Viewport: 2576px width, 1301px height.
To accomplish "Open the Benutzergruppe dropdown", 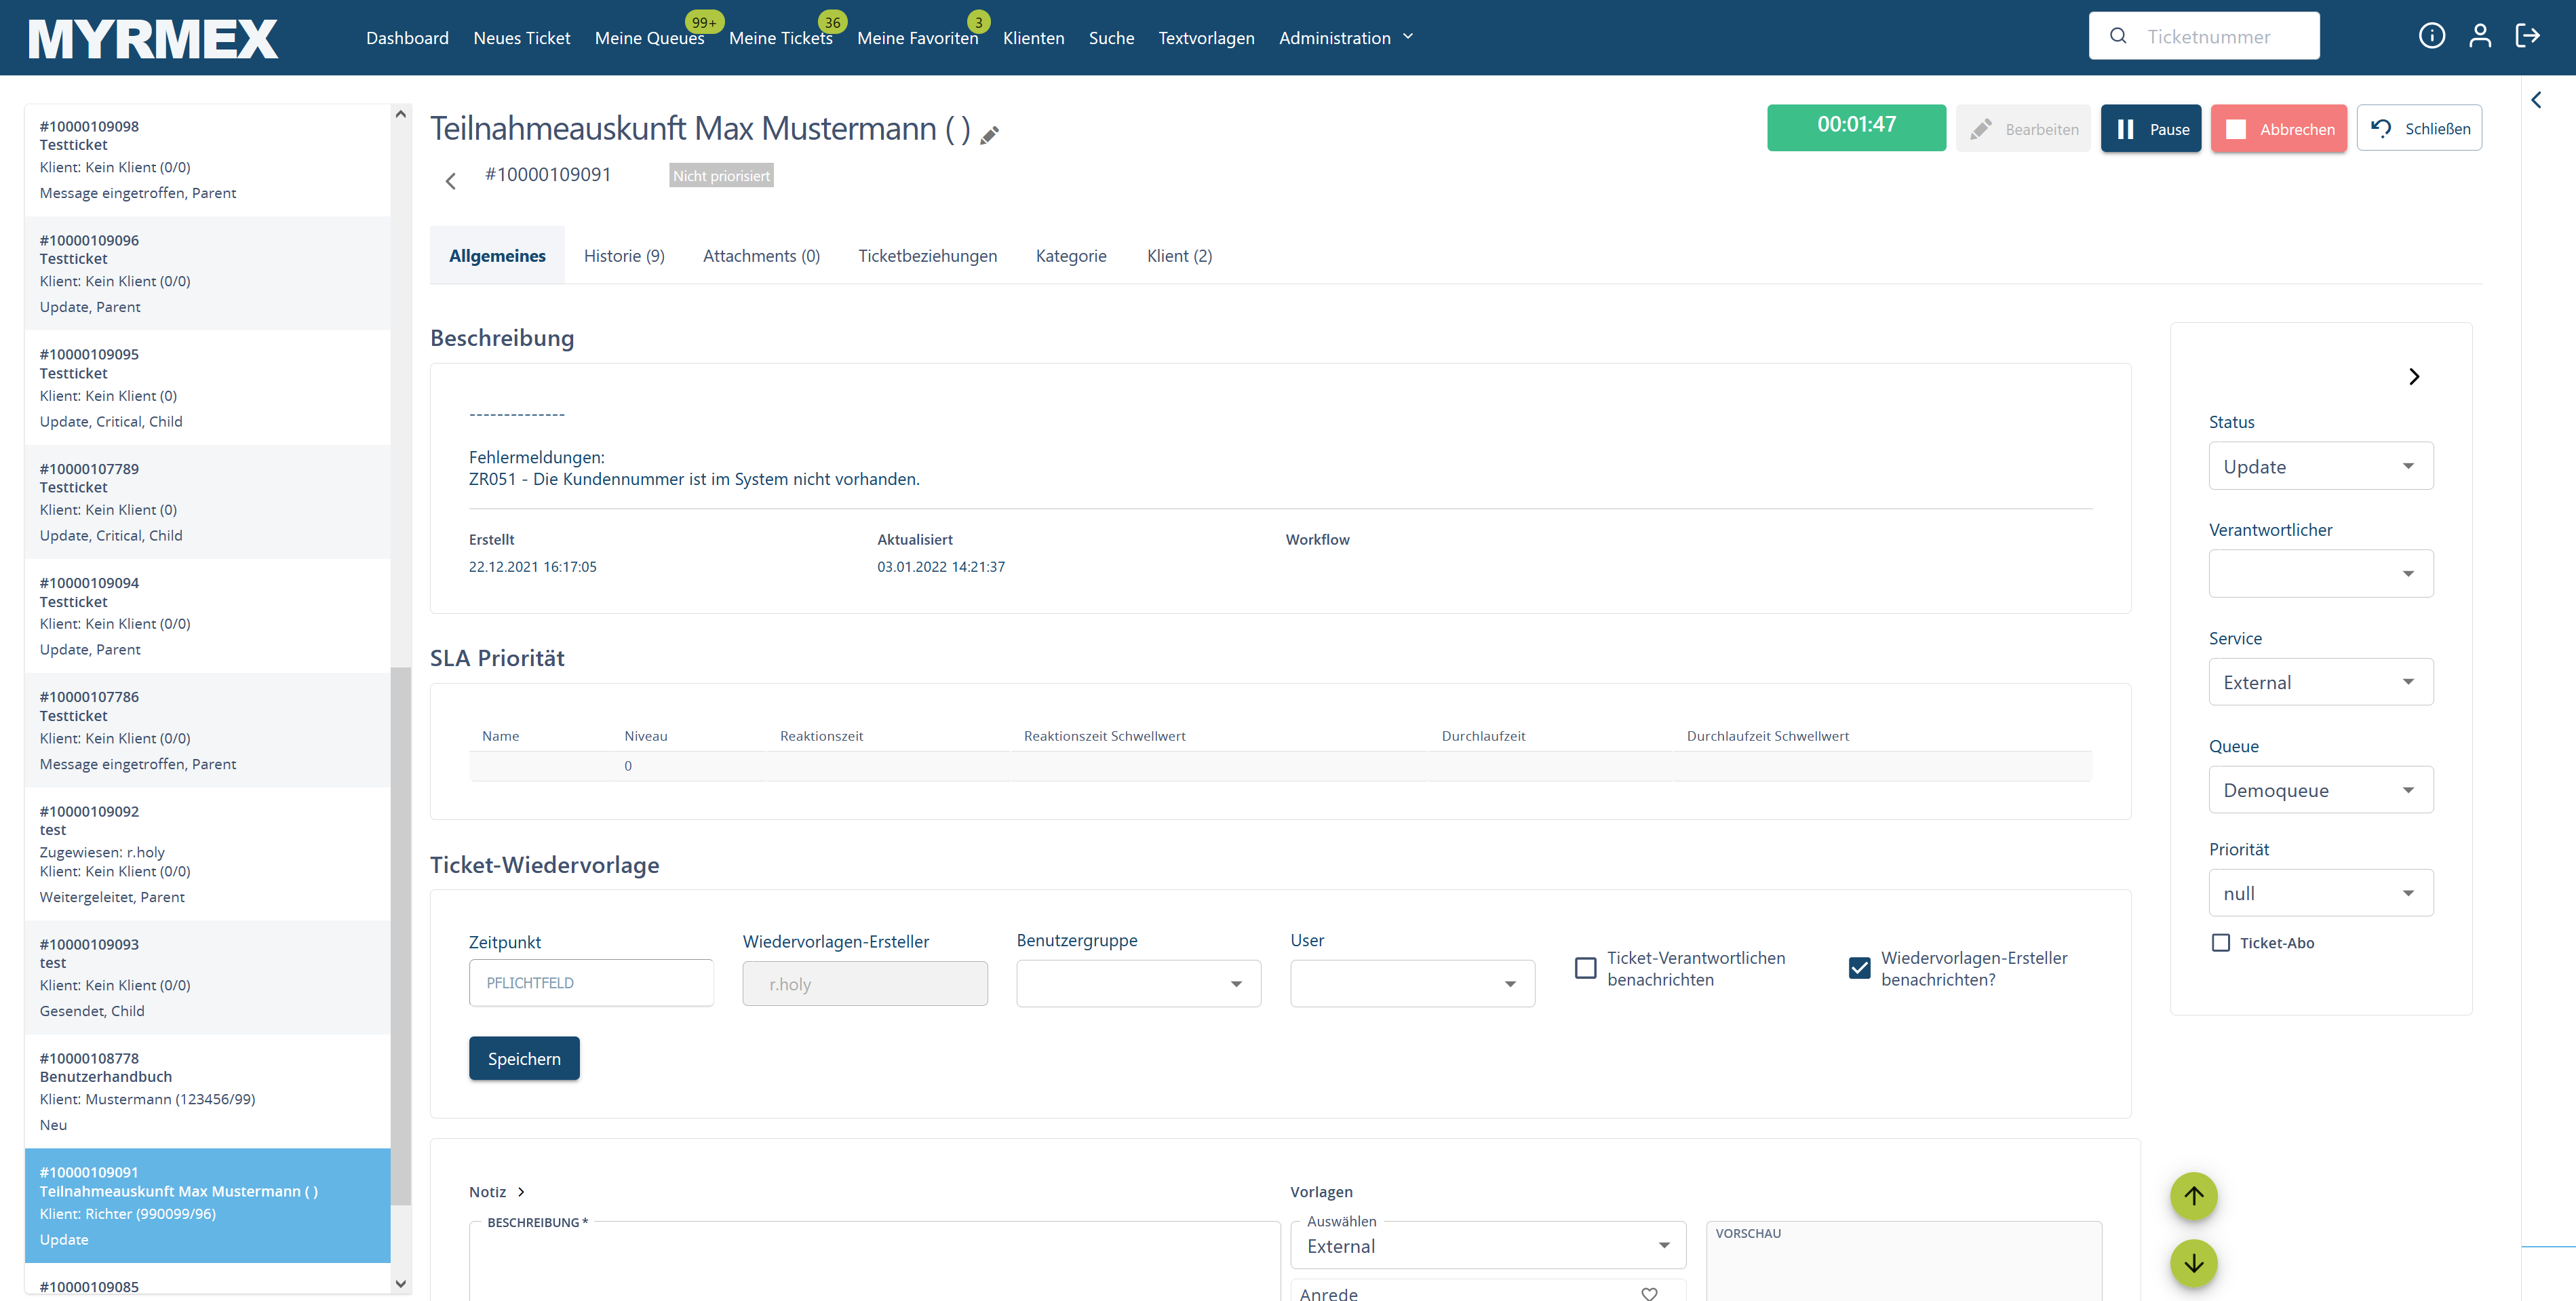I will click(x=1138, y=984).
